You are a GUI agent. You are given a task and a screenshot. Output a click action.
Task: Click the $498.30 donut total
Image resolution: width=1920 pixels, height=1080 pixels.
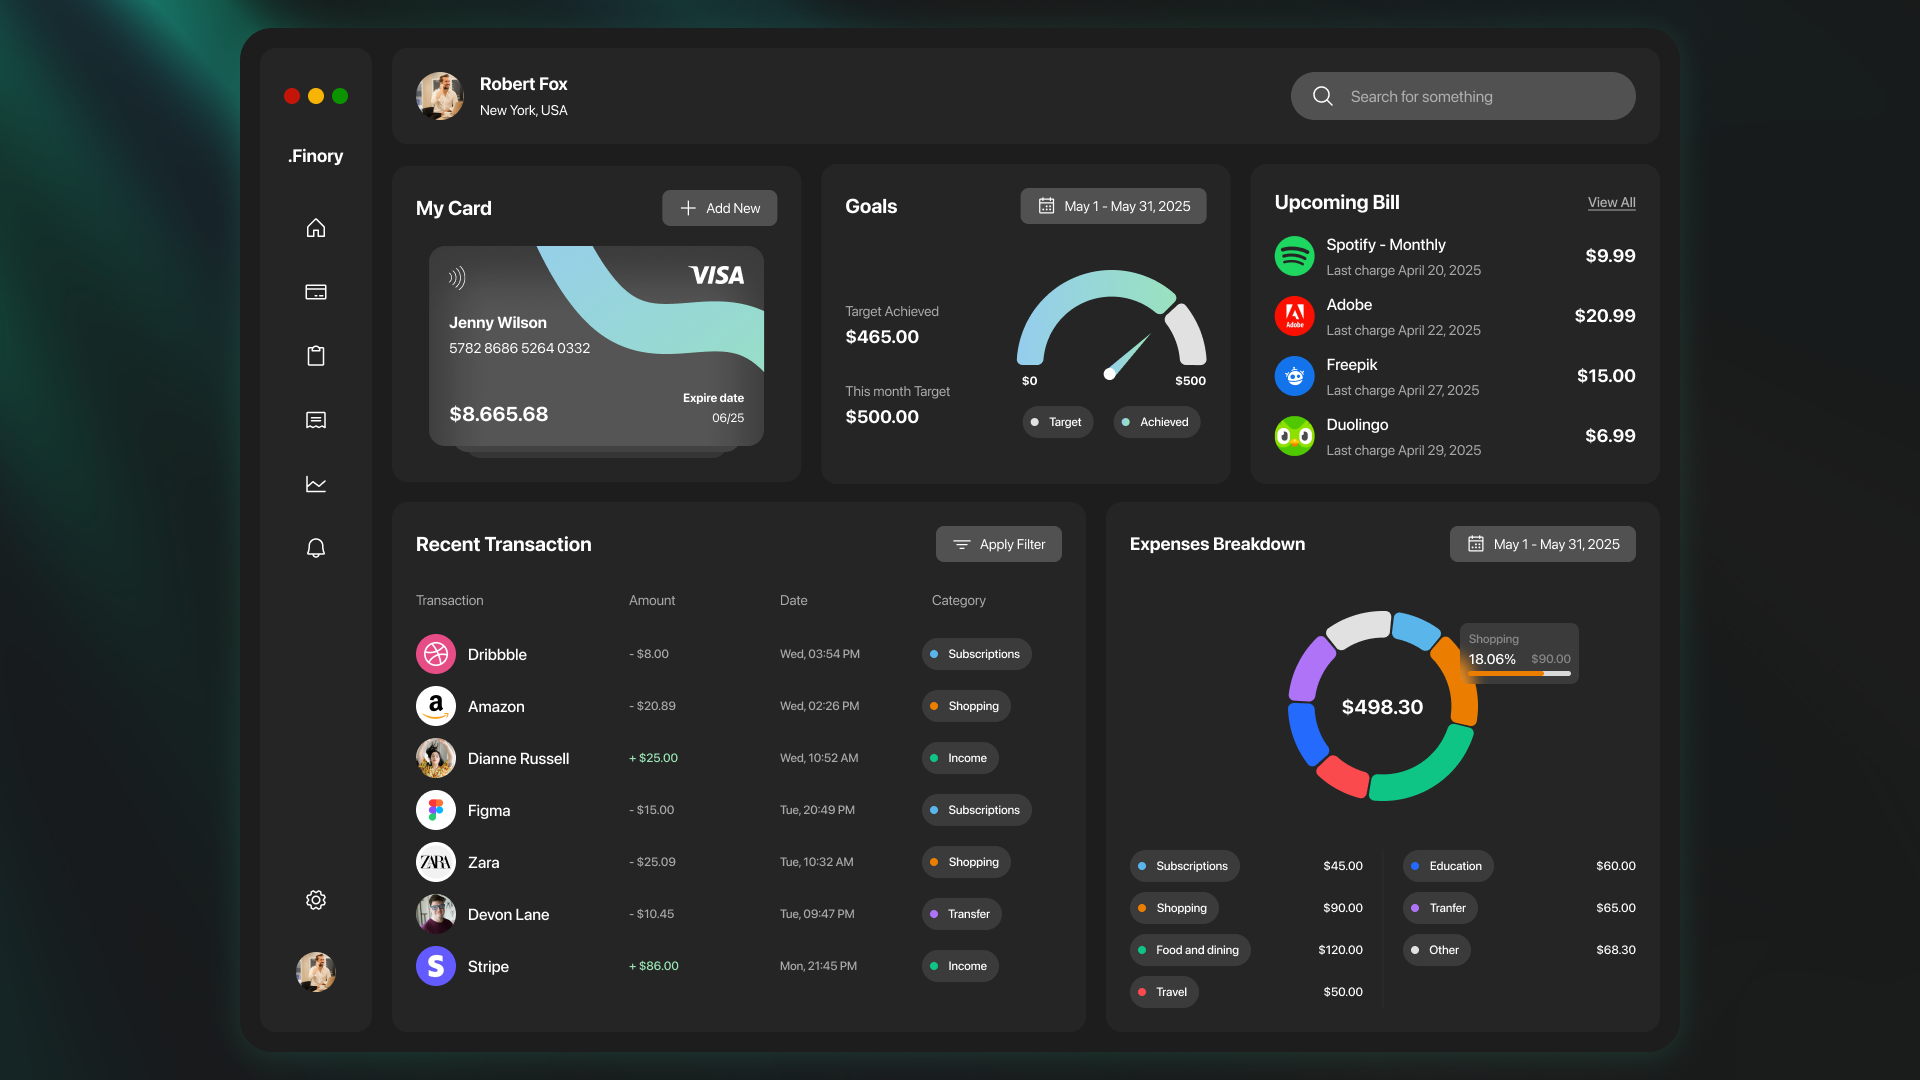[1382, 707]
